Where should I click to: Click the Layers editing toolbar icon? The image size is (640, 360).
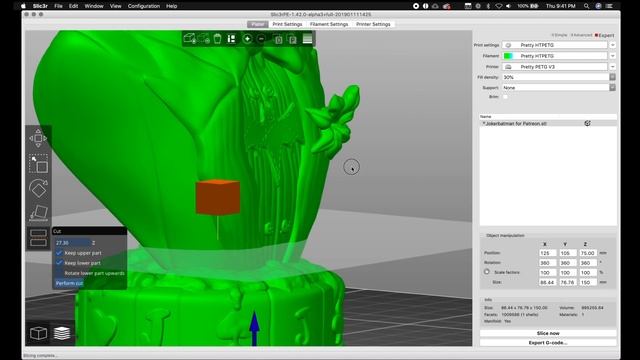[307, 39]
